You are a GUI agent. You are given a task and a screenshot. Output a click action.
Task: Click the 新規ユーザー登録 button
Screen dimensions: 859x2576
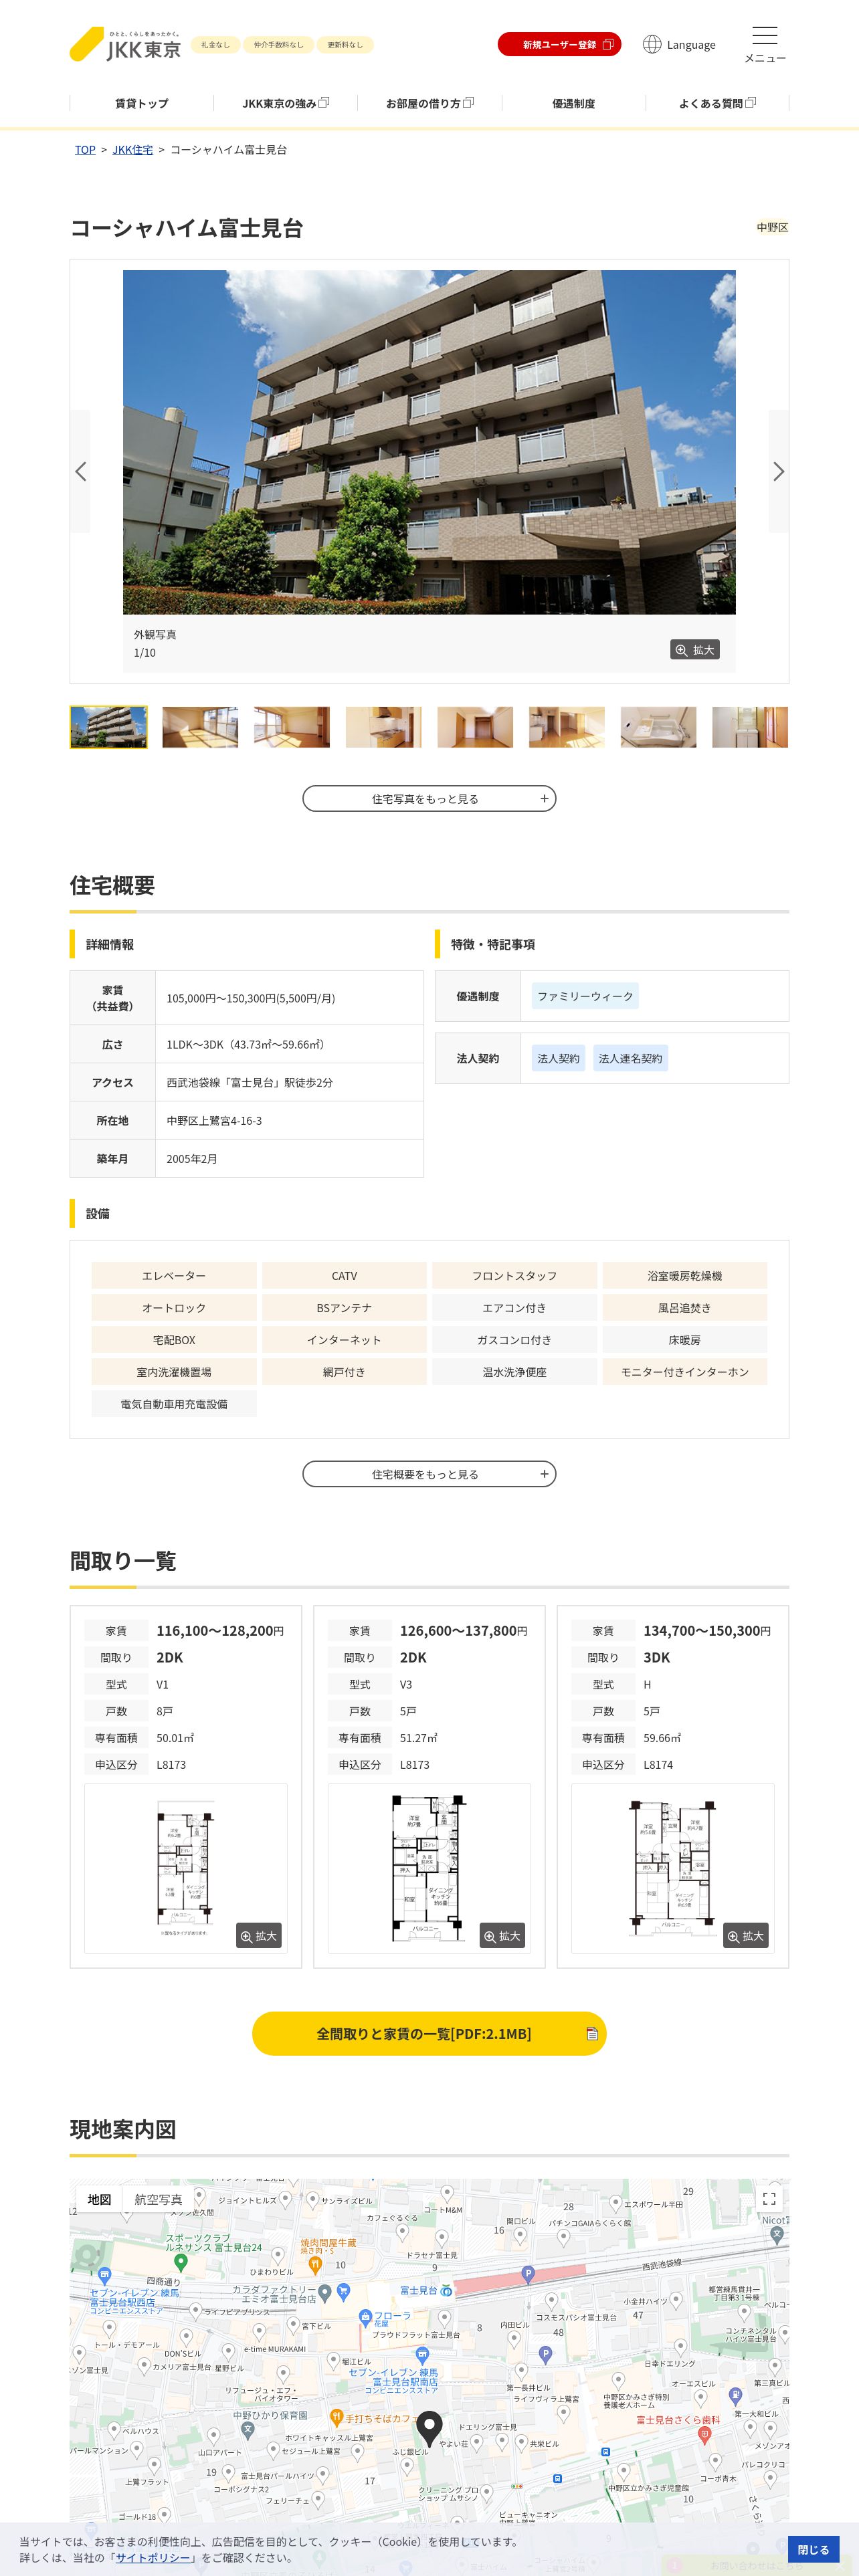559,45
